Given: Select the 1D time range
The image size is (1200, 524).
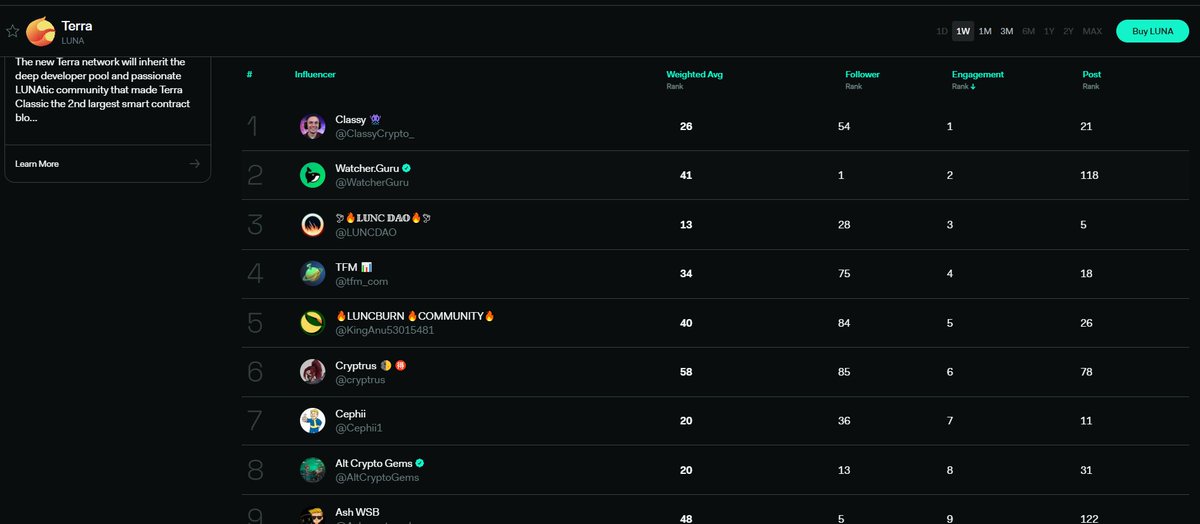Looking at the screenshot, I should [x=942, y=31].
